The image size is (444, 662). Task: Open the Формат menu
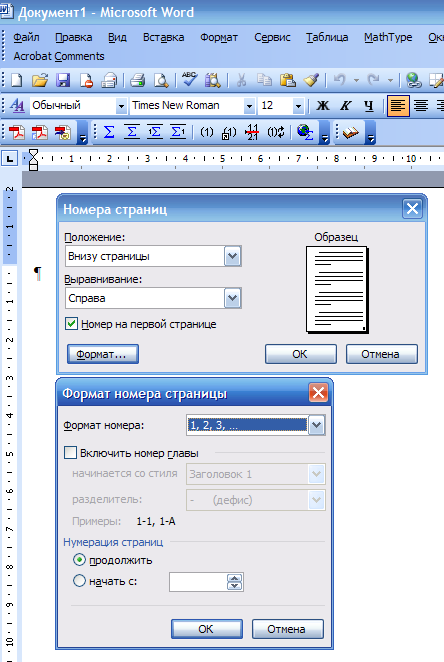(219, 37)
